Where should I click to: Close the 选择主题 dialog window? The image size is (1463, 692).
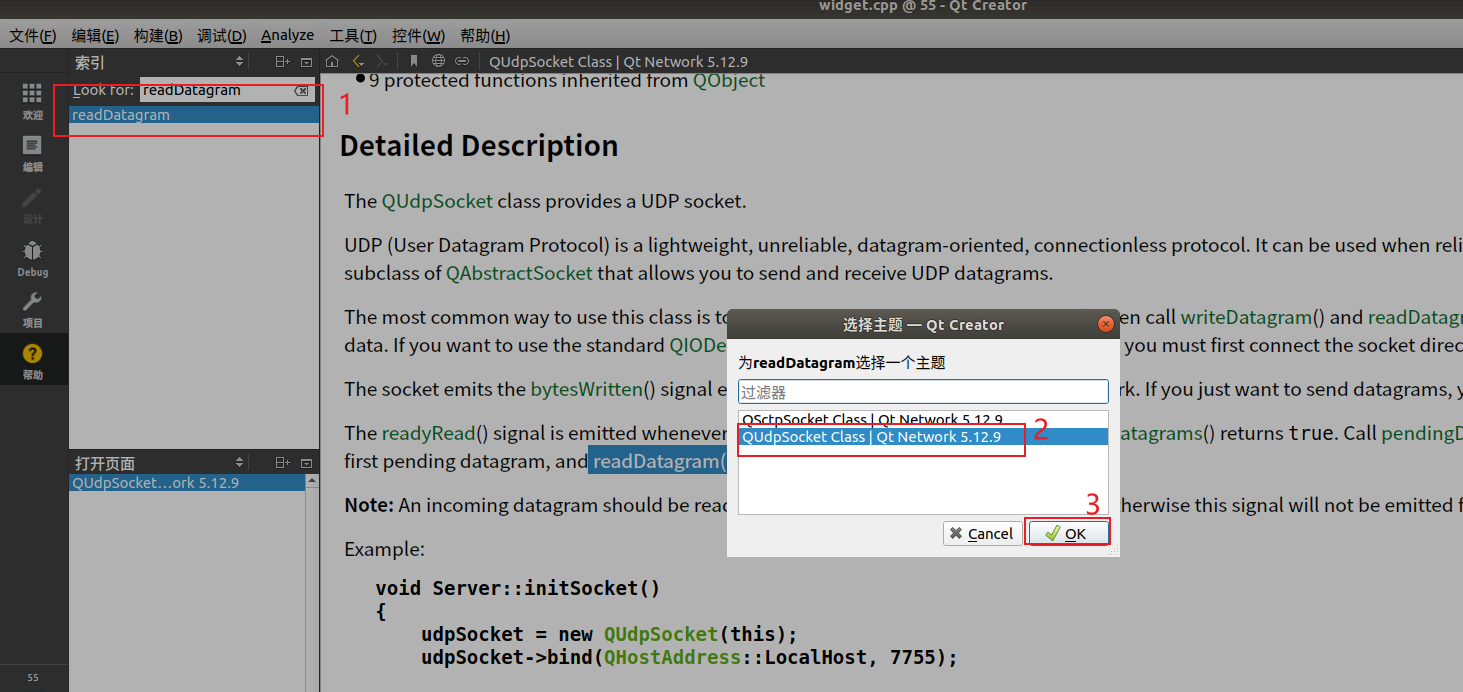[x=1105, y=324]
